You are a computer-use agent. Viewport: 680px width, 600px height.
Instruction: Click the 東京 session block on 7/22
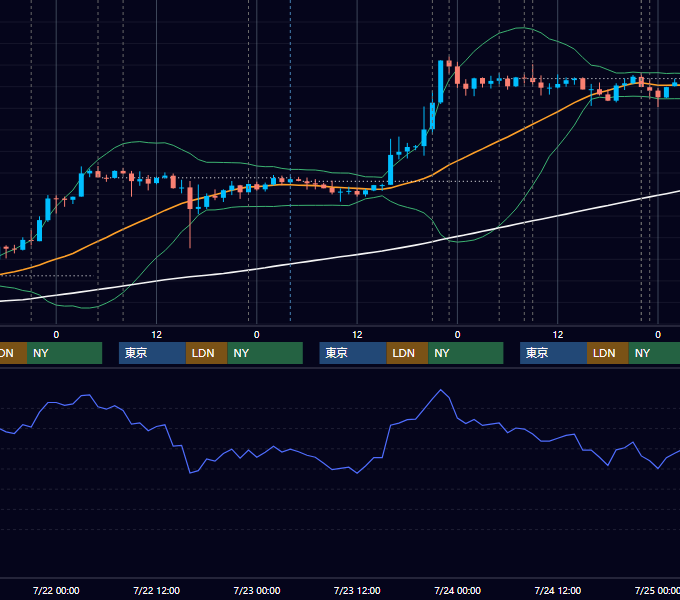coord(152,353)
